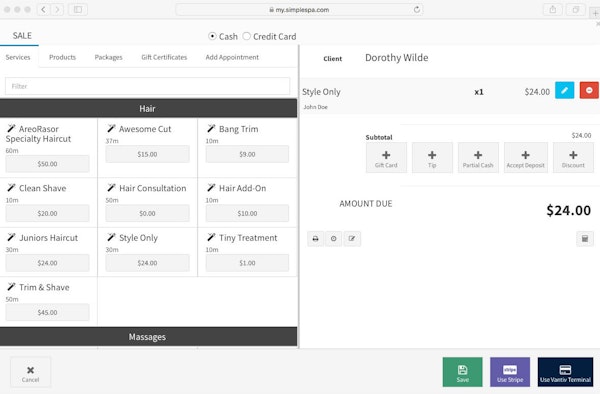The image size is (600, 394).
Task: Collapse the Hair services section header
Action: coord(148,108)
